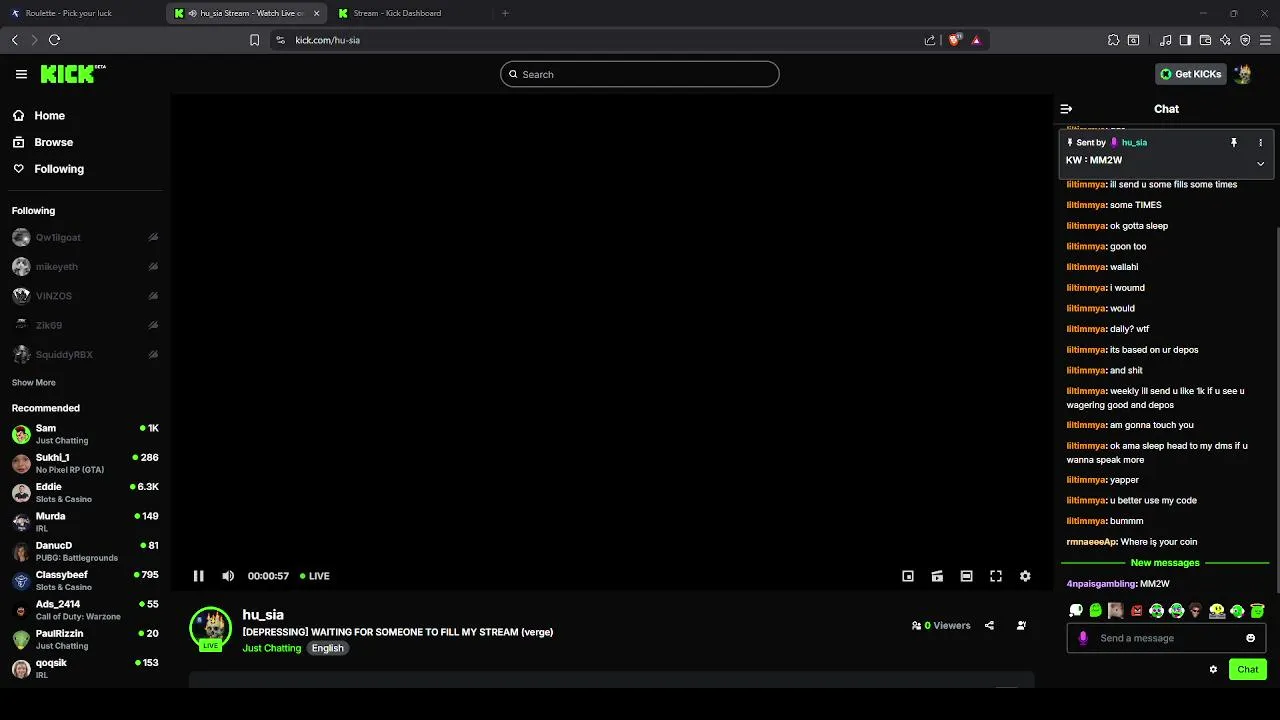The height and width of the screenshot is (720, 1280).
Task: Insert the red angry face quick emote
Action: pos(1136,610)
